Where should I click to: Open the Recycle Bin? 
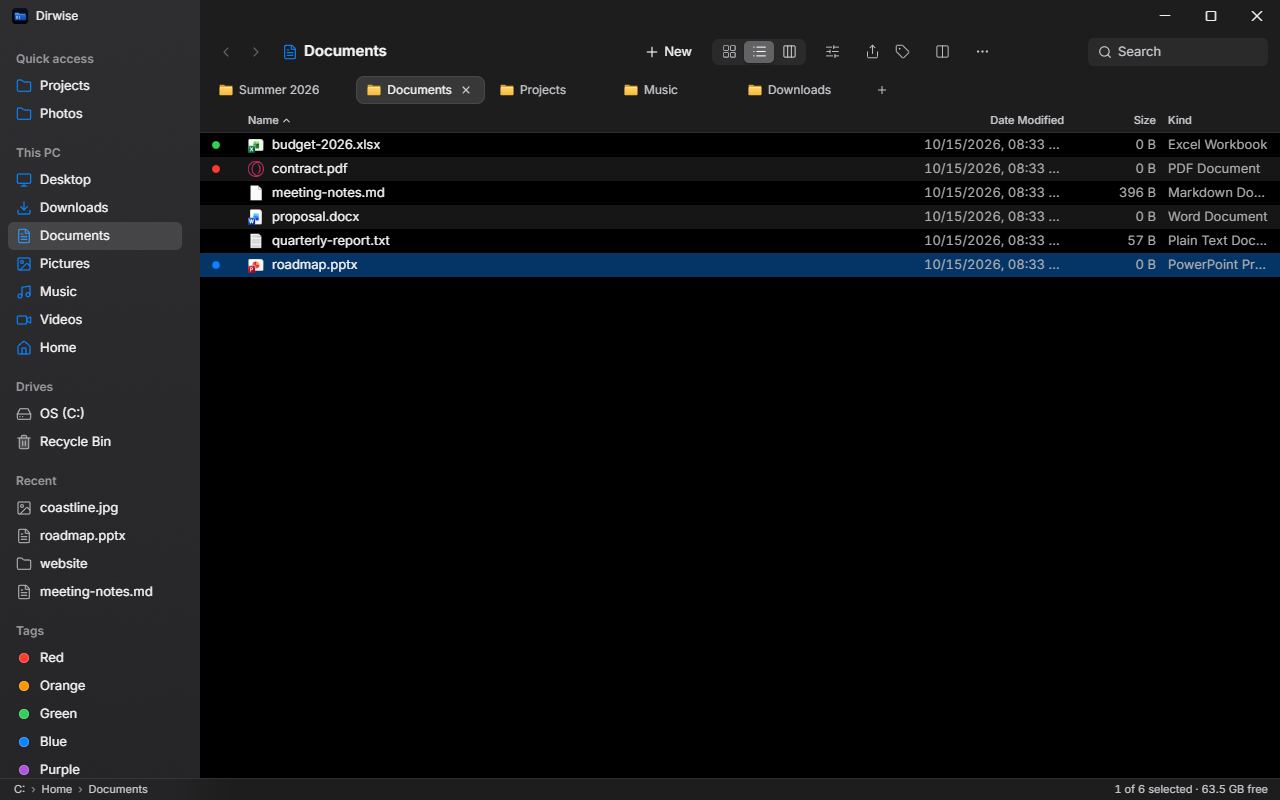pos(95,442)
